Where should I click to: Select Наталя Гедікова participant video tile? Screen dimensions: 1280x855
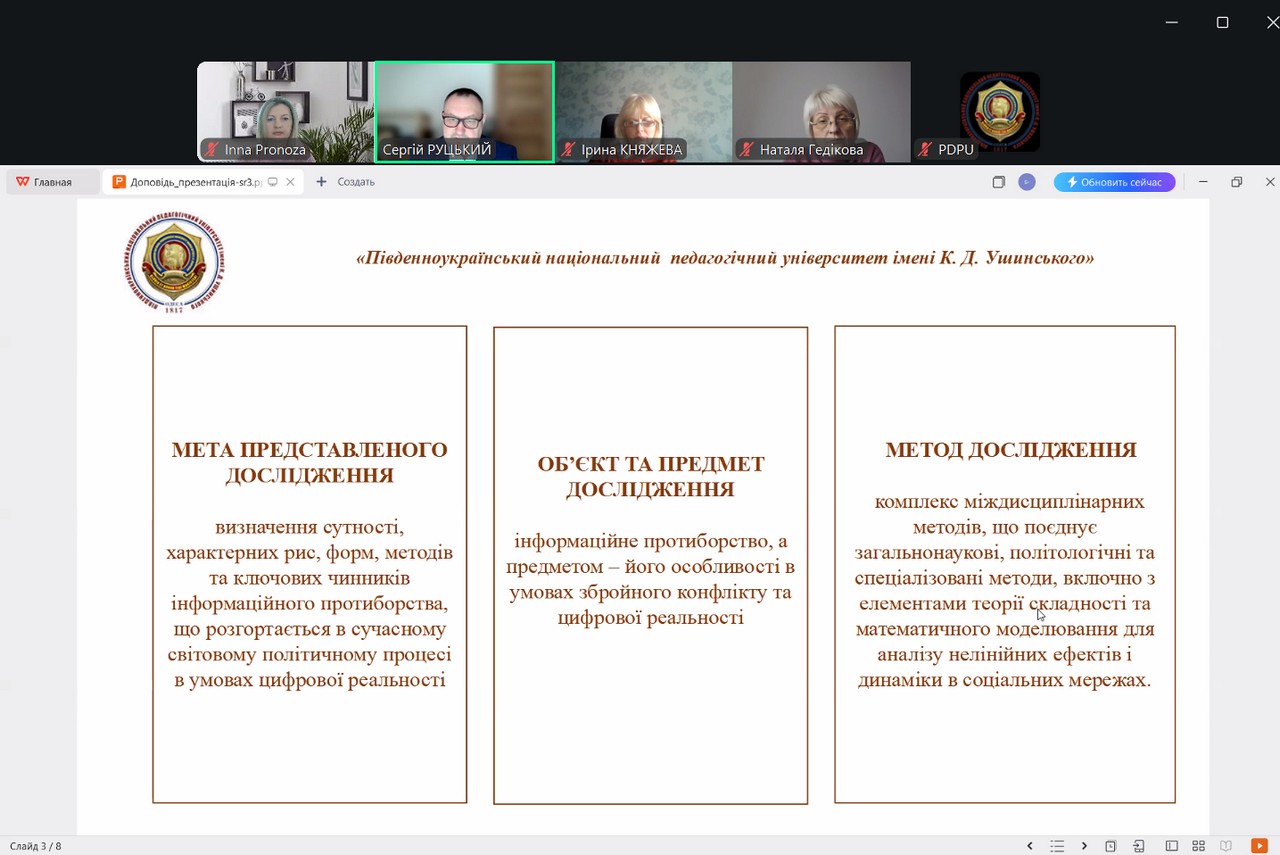(x=821, y=111)
